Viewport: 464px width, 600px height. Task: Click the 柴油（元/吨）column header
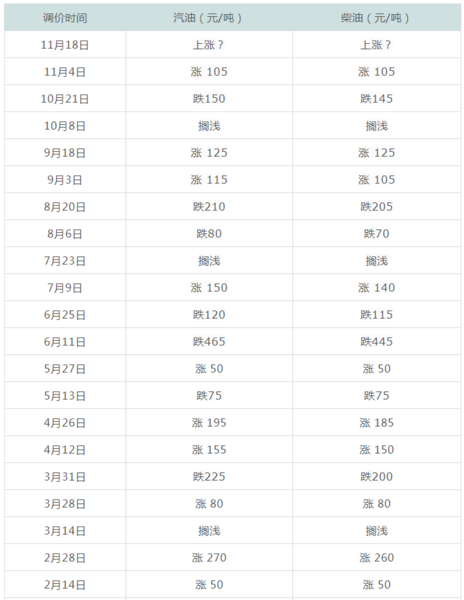pyautogui.click(x=376, y=18)
